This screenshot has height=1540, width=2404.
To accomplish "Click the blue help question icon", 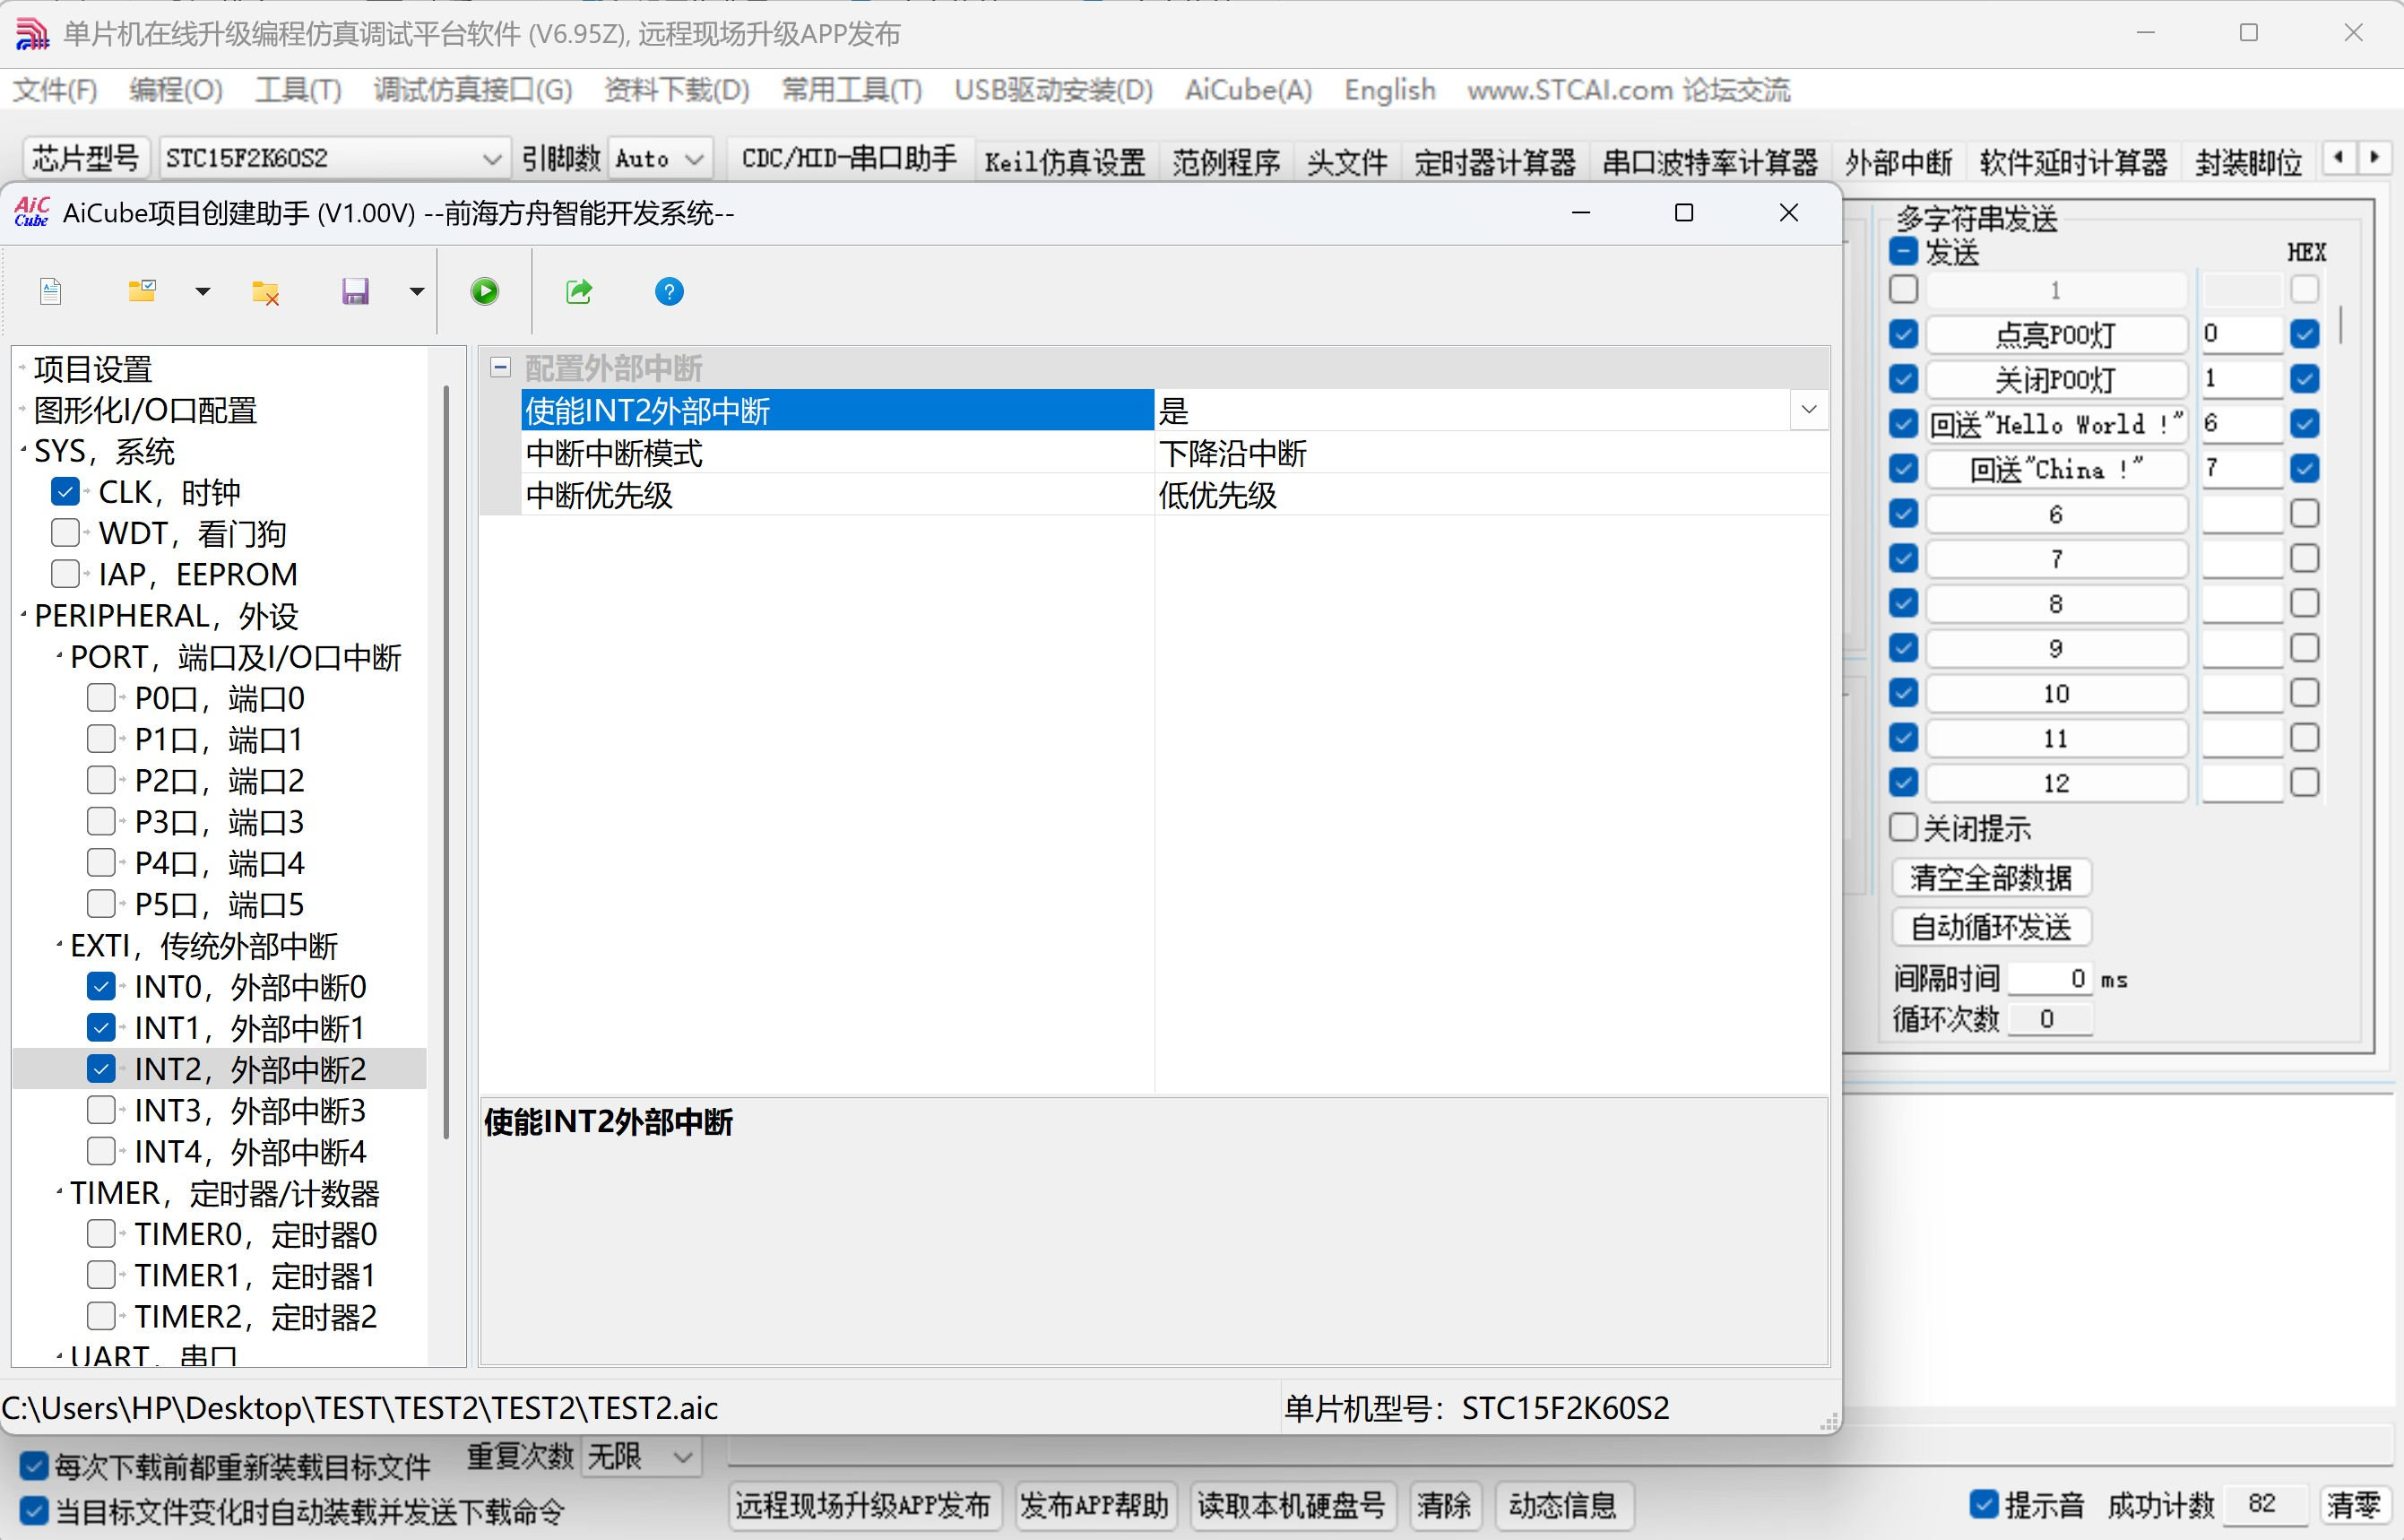I will 669,292.
